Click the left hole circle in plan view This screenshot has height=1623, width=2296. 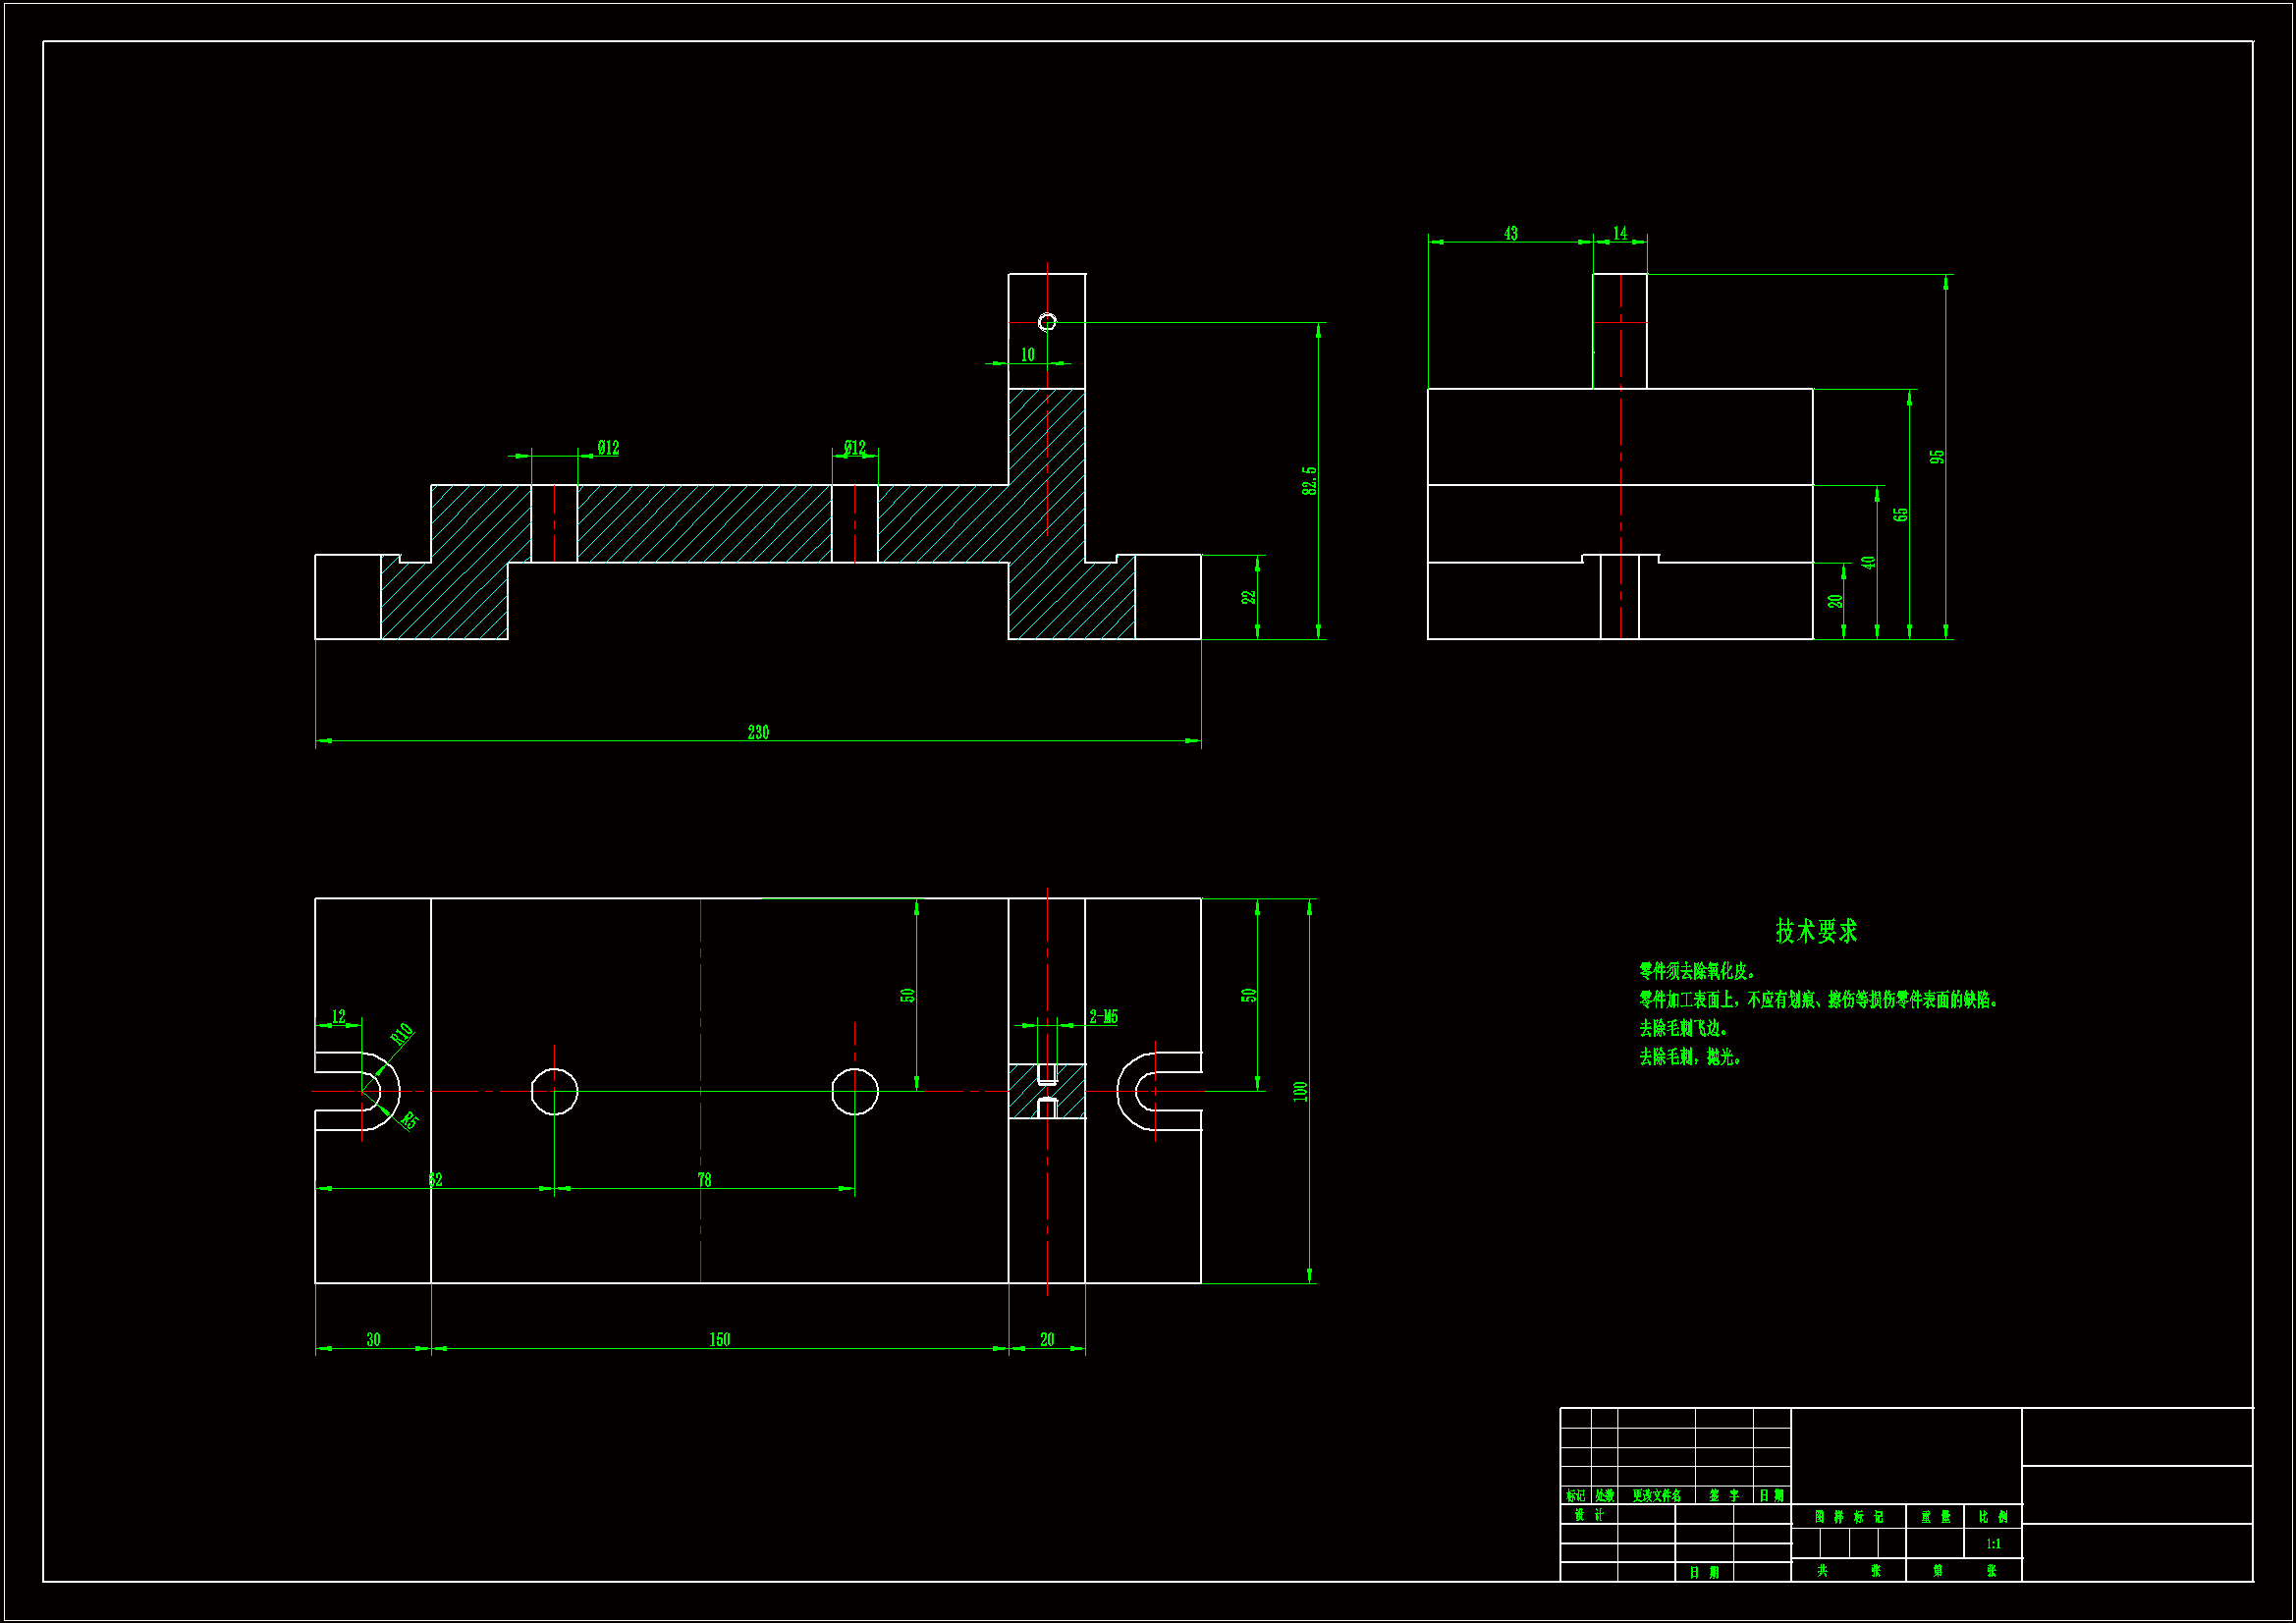click(x=554, y=1091)
